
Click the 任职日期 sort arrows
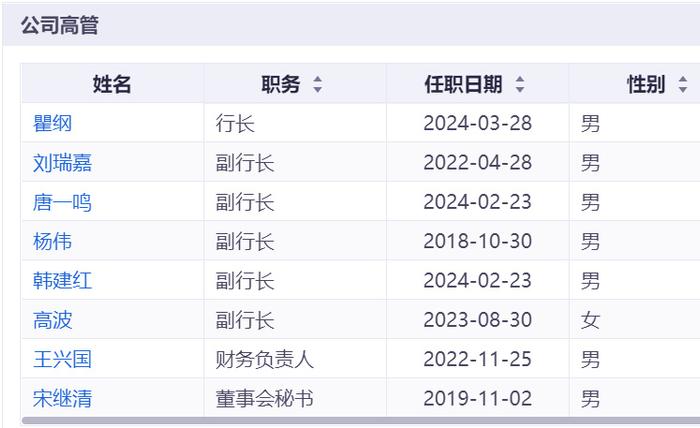point(520,85)
